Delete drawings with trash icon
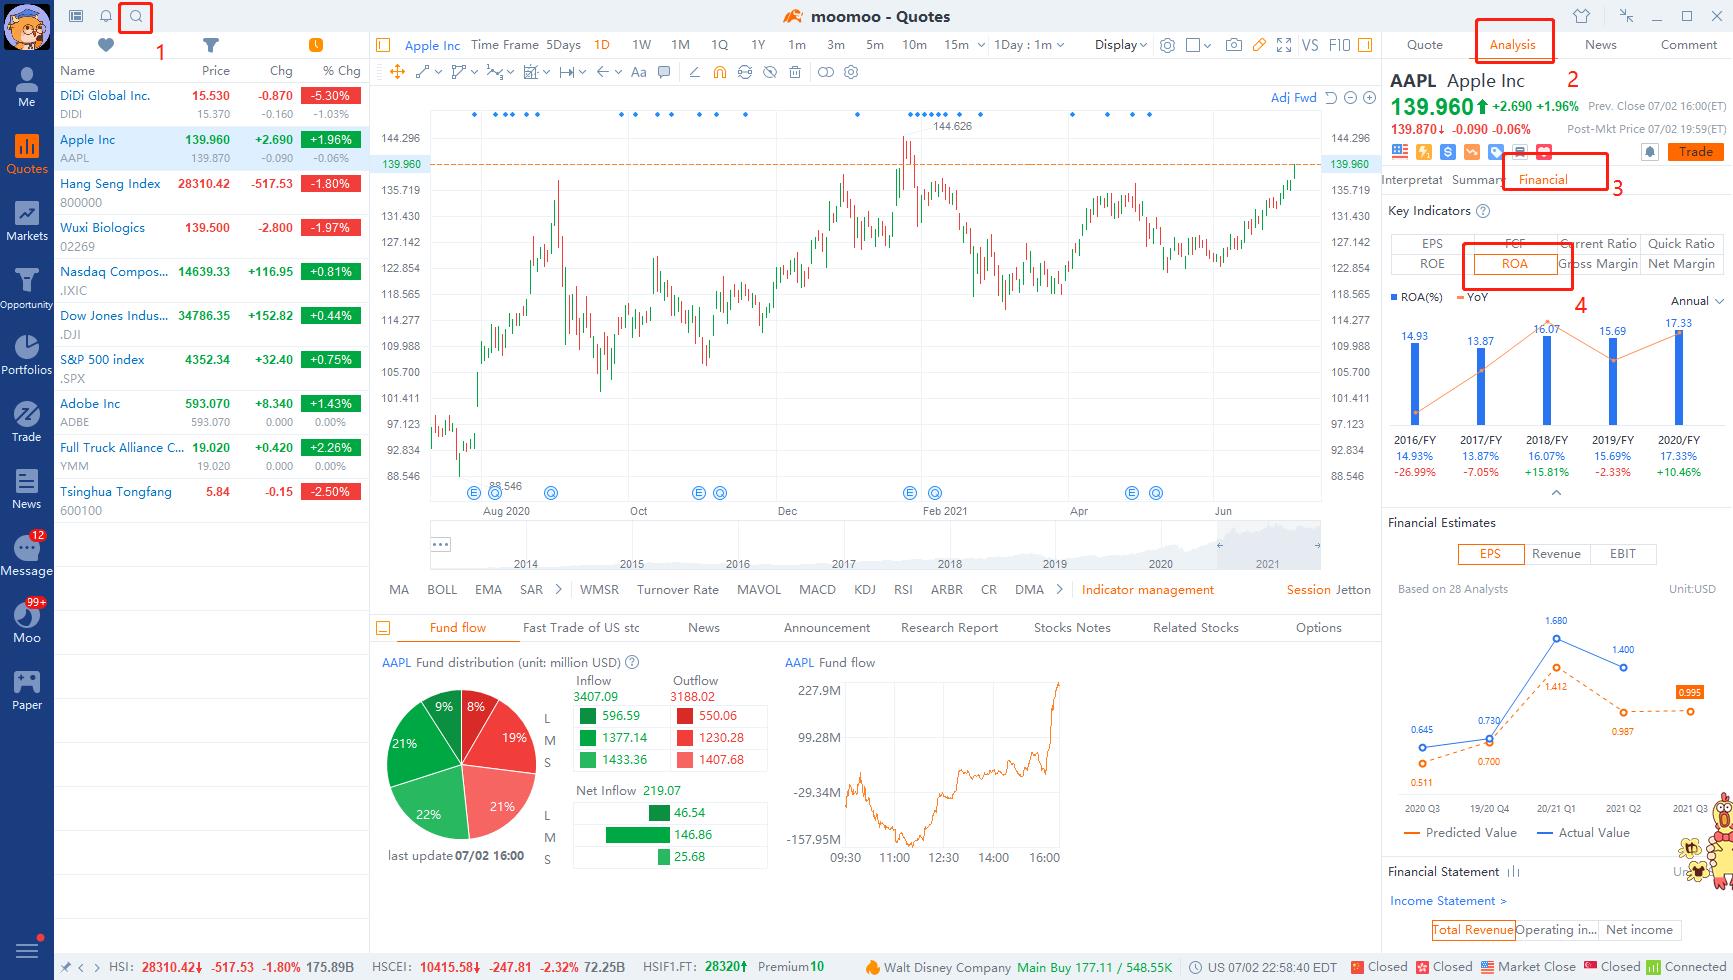Screen dimensions: 1733x980 tap(795, 72)
